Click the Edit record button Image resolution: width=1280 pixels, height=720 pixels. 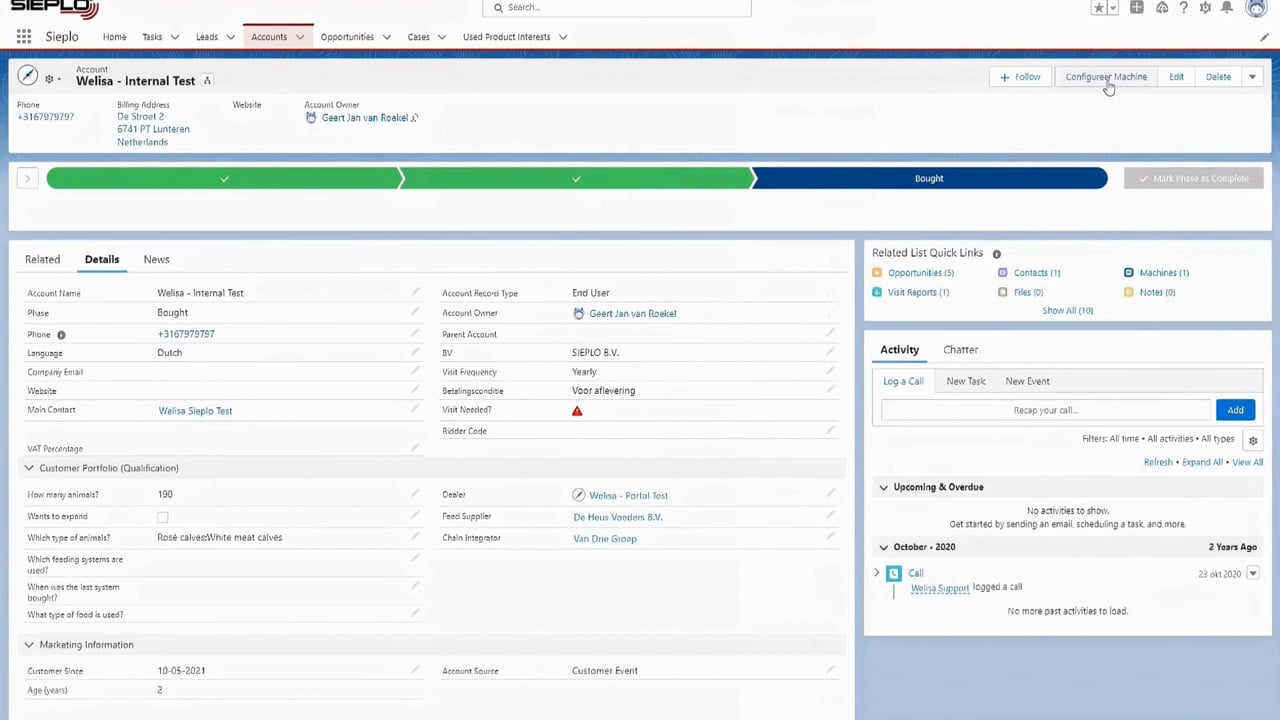tap(1176, 77)
